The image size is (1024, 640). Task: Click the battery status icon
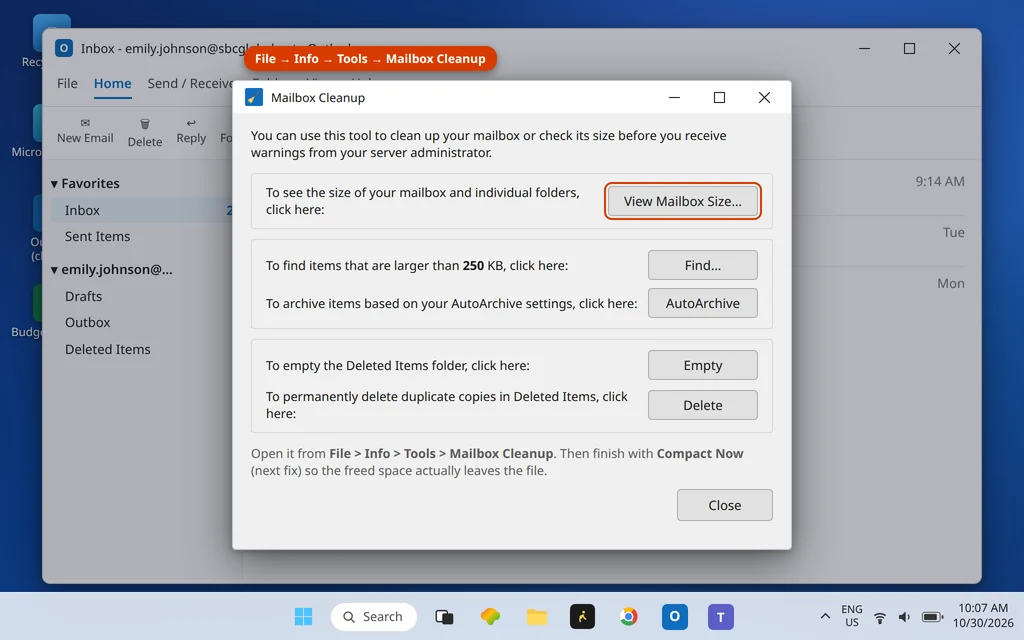(x=933, y=617)
